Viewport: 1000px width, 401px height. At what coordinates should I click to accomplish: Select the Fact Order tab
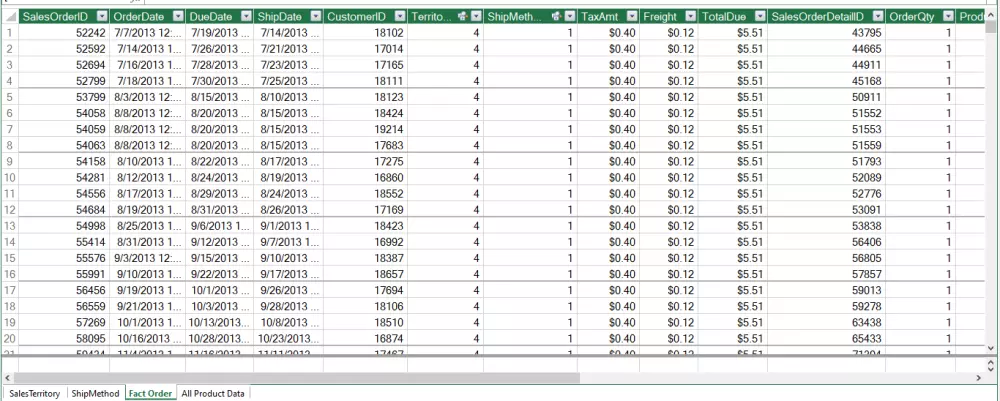(151, 393)
